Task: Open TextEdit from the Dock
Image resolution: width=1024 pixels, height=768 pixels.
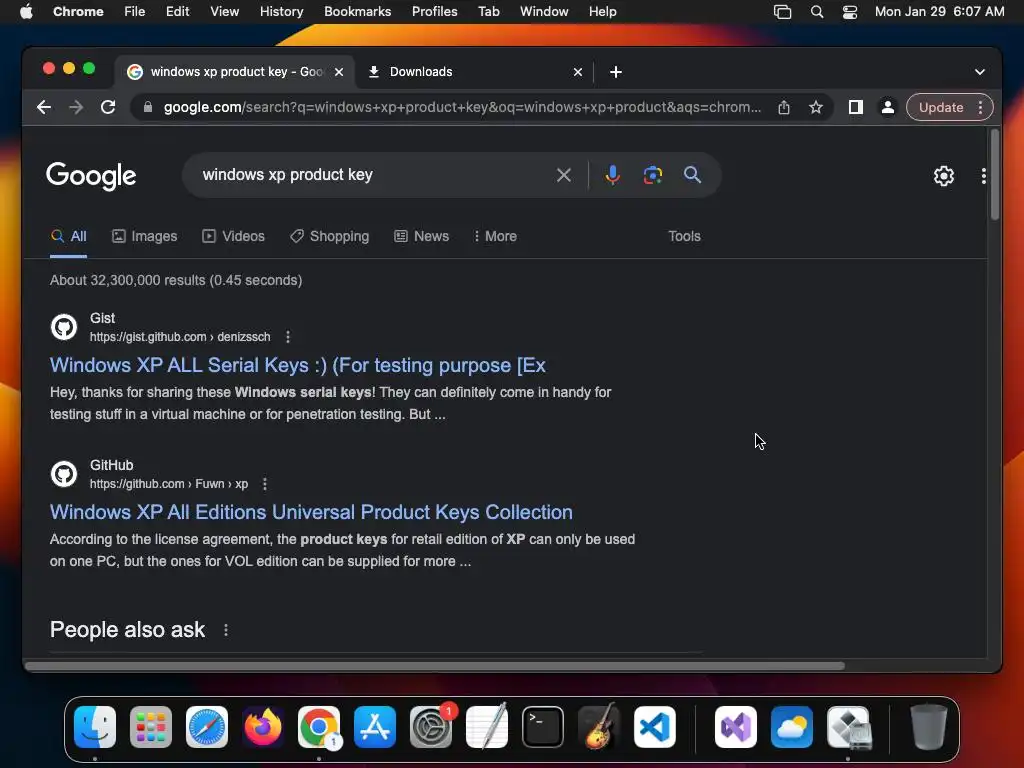Action: tap(487, 727)
